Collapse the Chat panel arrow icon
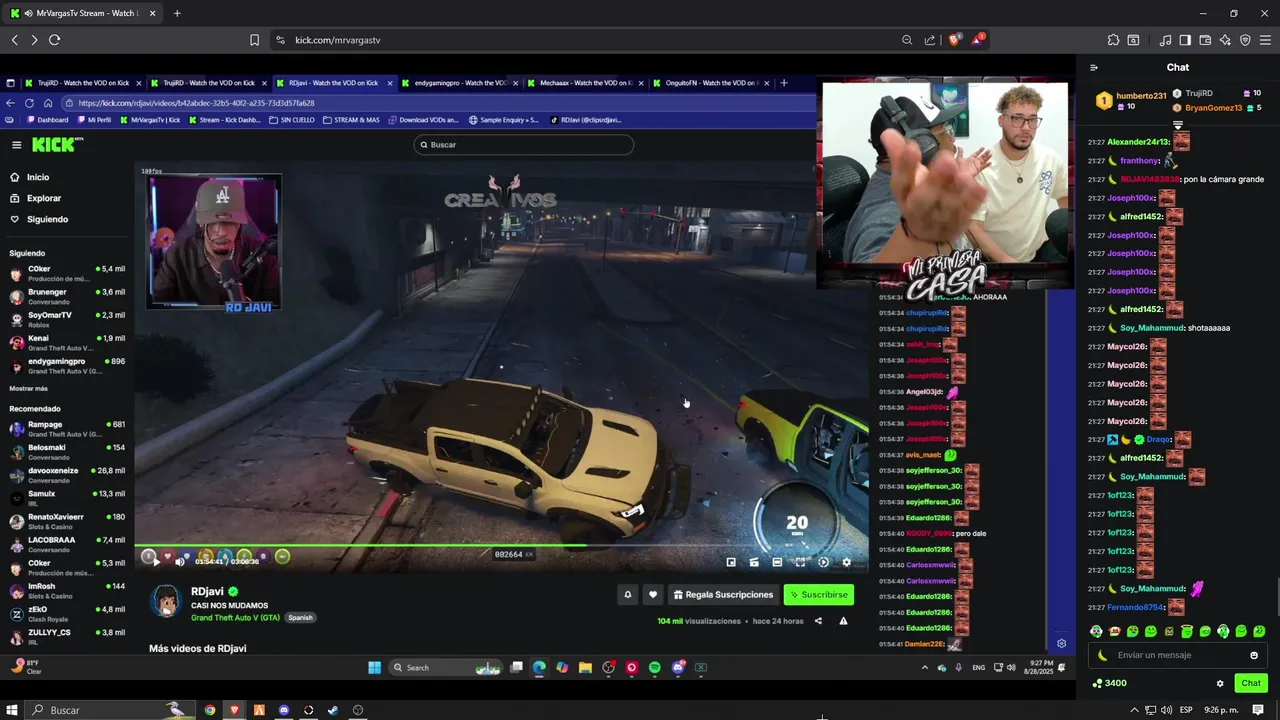This screenshot has height=720, width=1280. tap(1094, 67)
